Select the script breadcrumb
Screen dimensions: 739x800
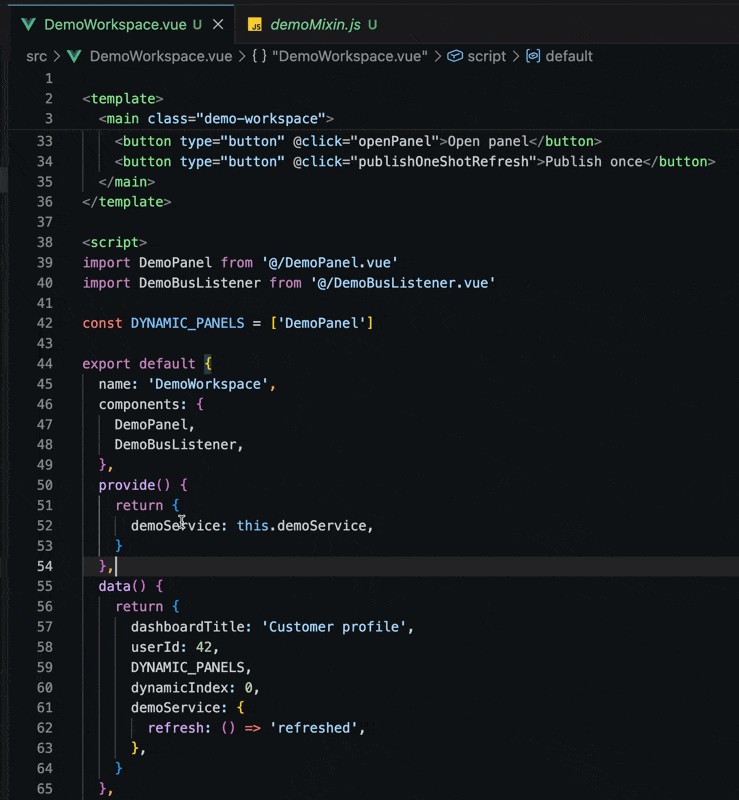tap(486, 56)
